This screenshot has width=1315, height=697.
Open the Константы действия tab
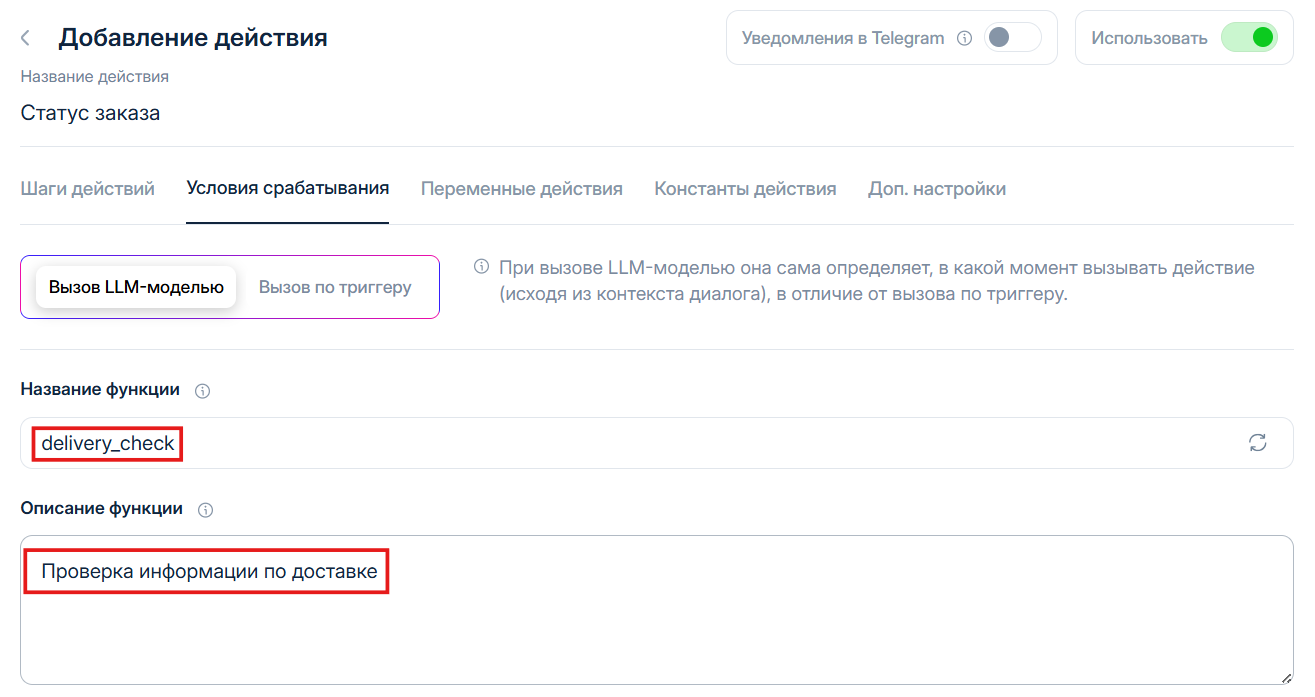point(745,188)
